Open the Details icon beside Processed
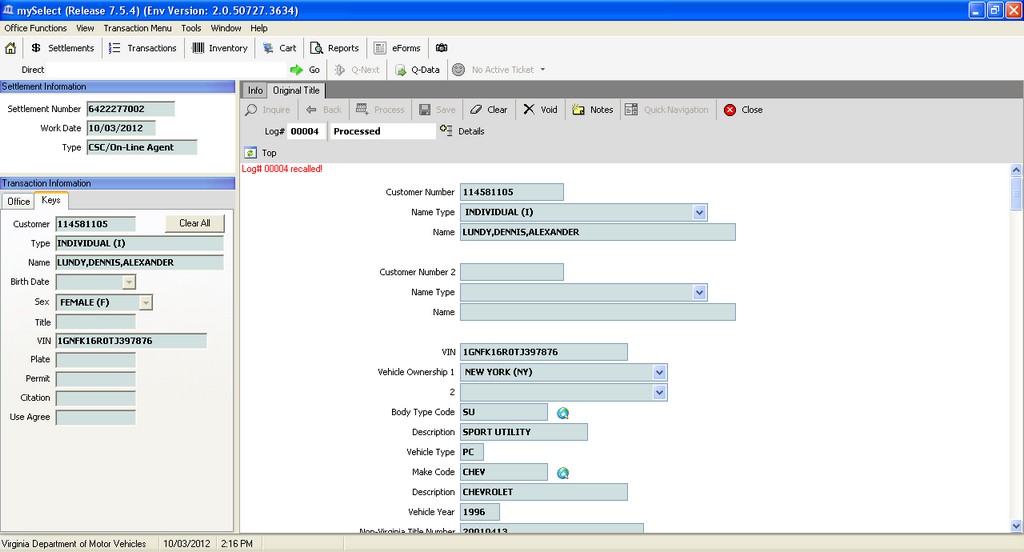Screen dimensions: 1024x552 coord(446,131)
